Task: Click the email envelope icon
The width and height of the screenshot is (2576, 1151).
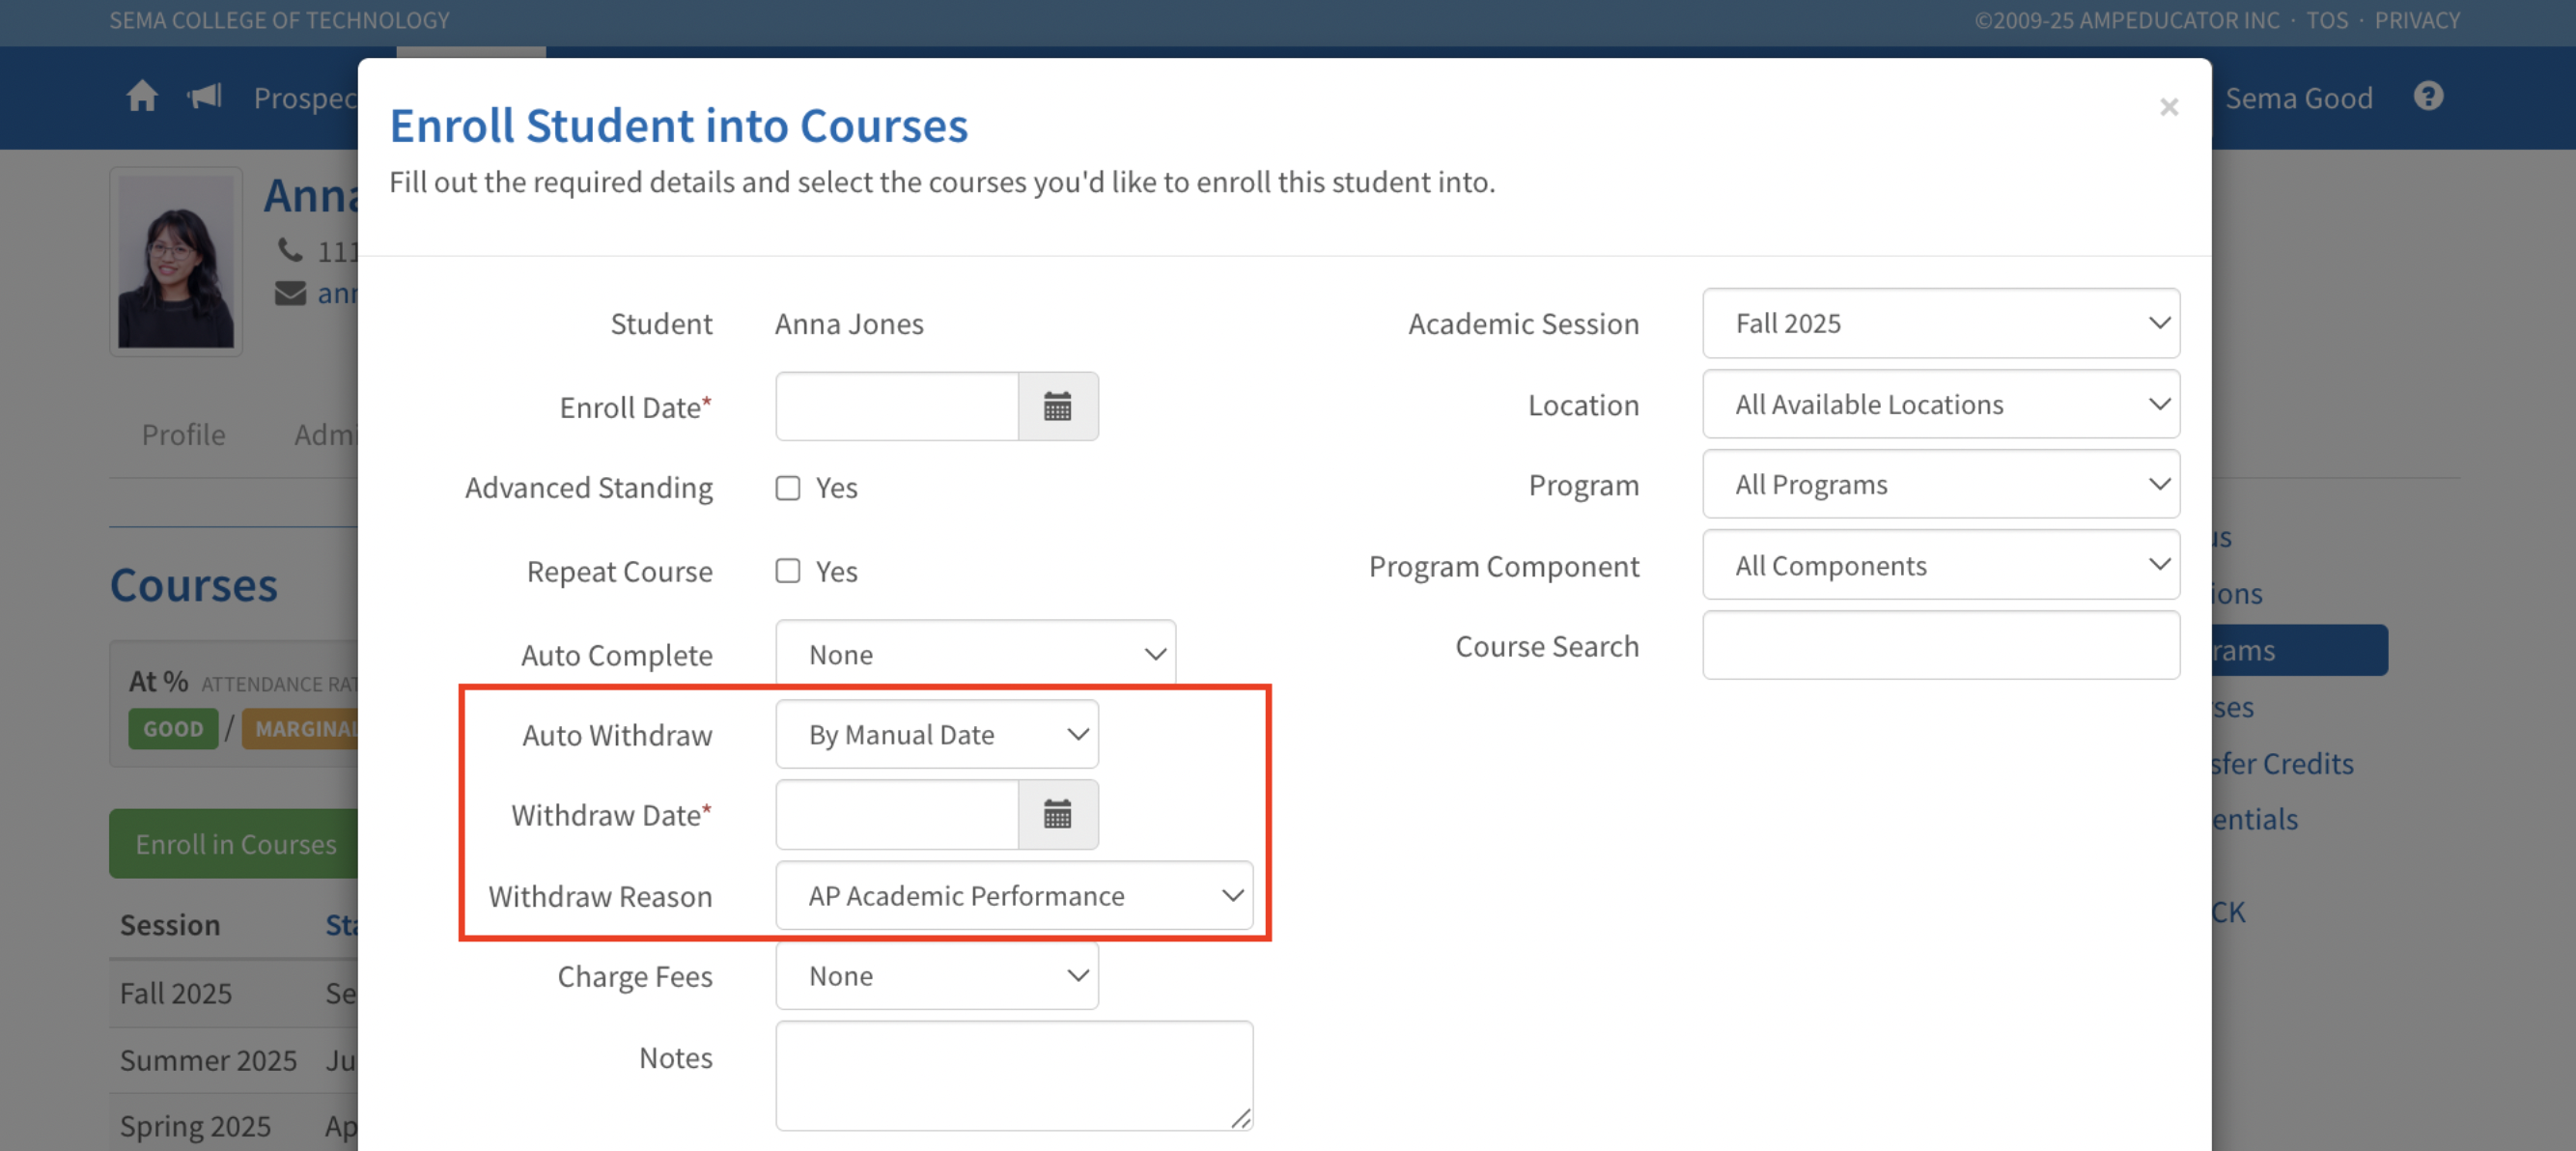Action: pos(290,293)
